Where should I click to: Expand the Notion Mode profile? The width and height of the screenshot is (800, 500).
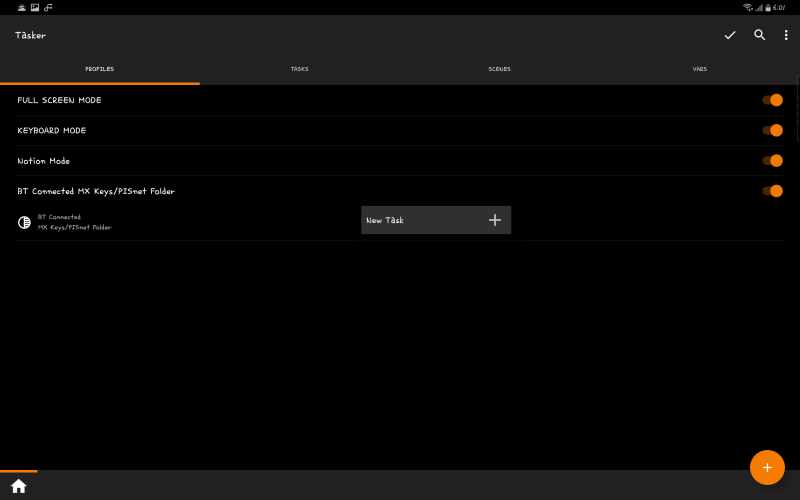[x=43, y=161]
